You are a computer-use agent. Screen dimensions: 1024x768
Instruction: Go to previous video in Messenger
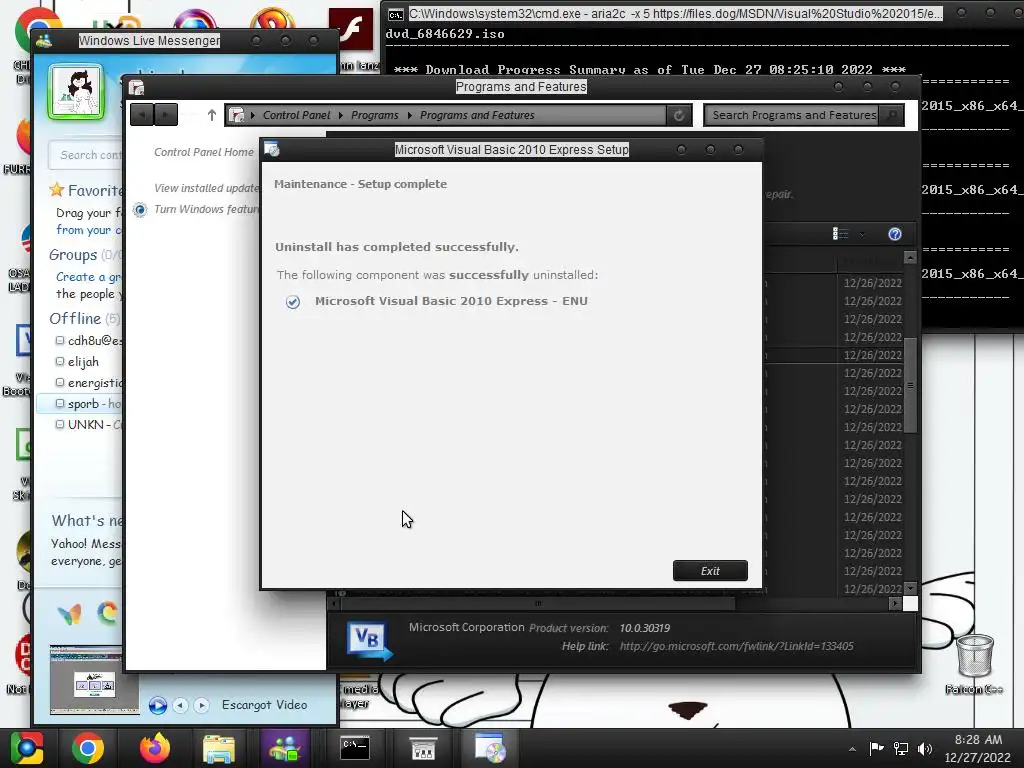pyautogui.click(x=180, y=705)
